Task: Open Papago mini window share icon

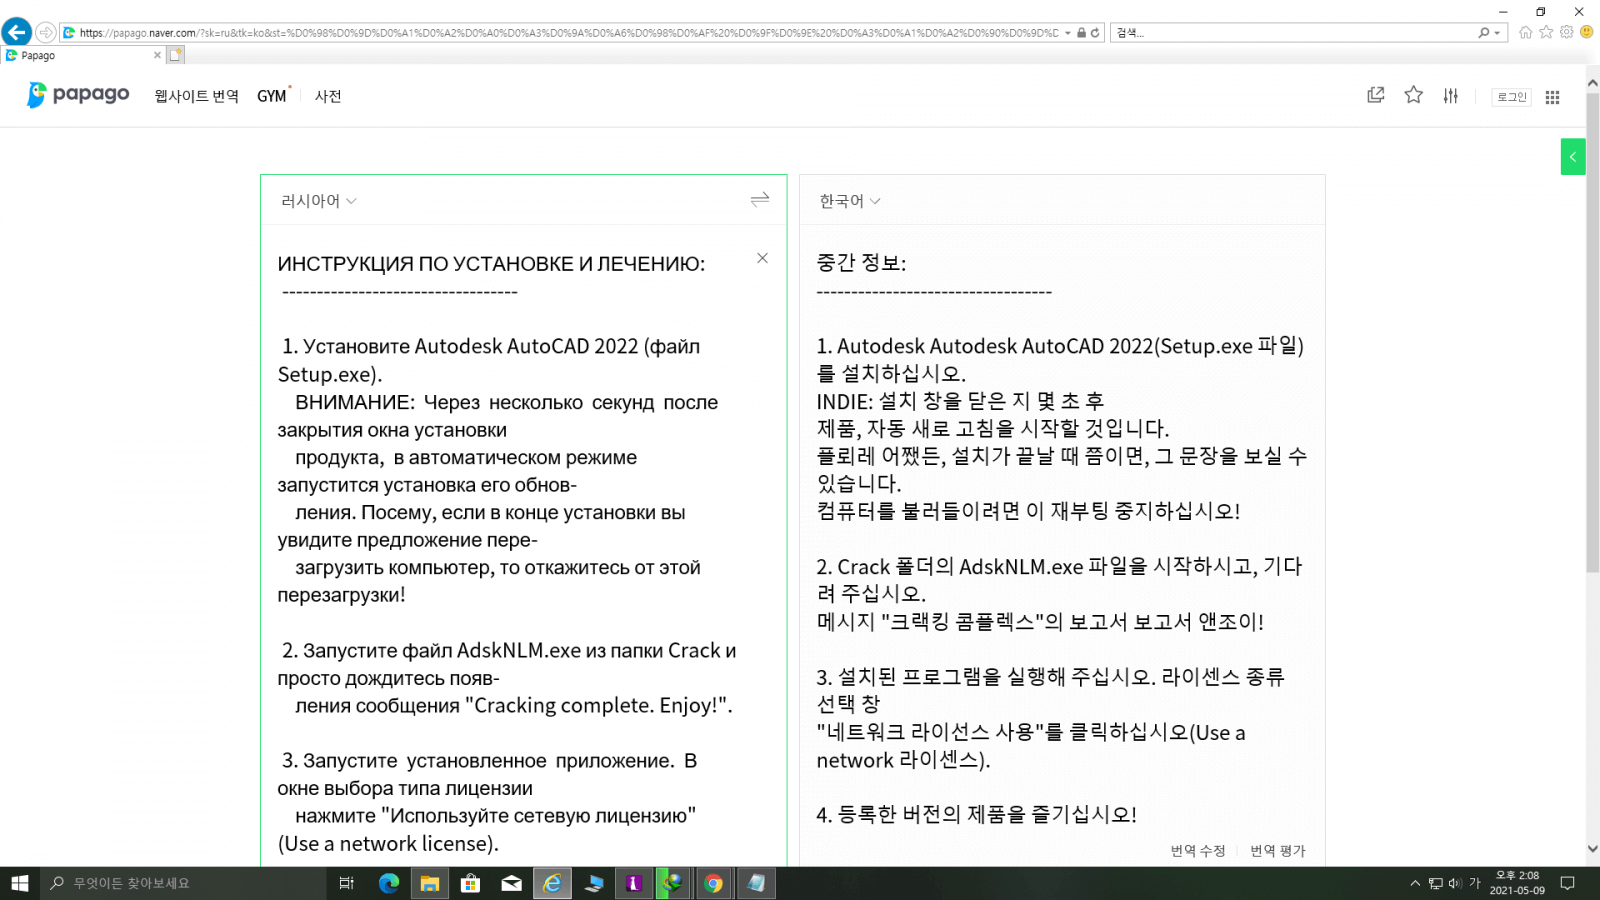Action: click(x=1376, y=95)
